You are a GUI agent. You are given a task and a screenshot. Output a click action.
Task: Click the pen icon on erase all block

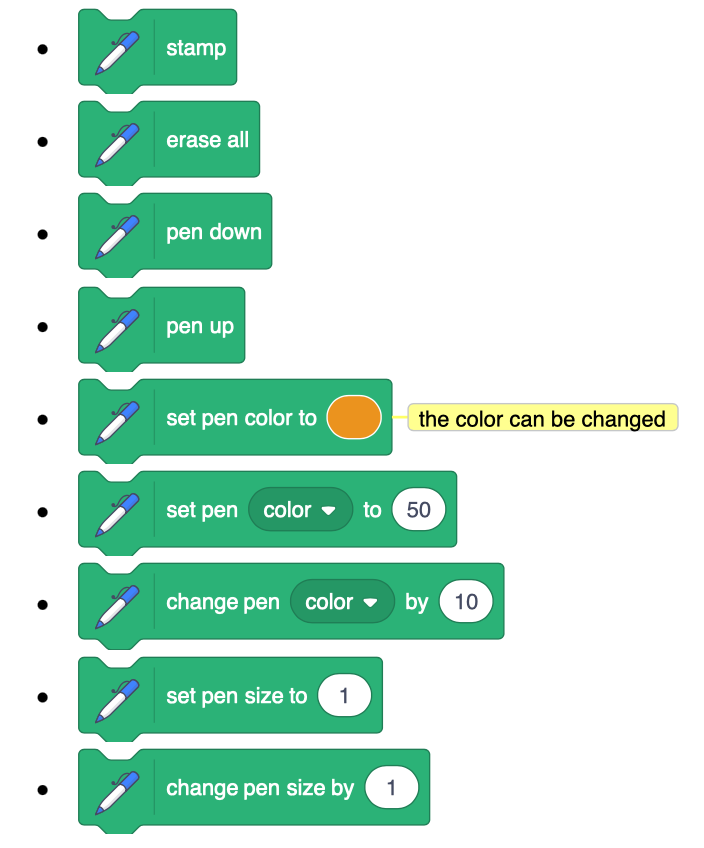tap(117, 144)
